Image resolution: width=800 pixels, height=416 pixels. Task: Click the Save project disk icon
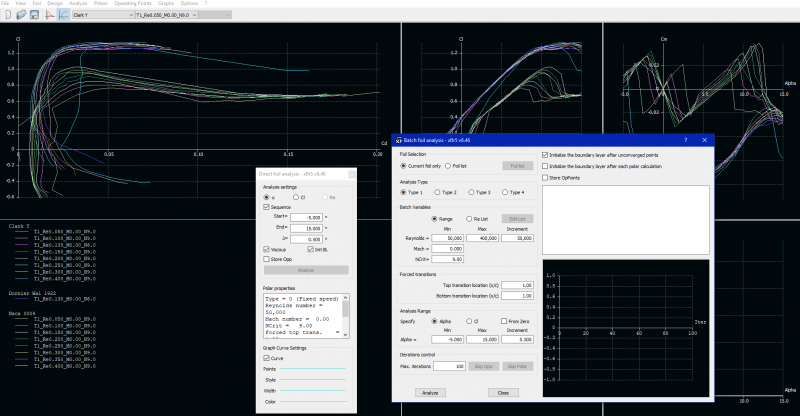tap(34, 16)
